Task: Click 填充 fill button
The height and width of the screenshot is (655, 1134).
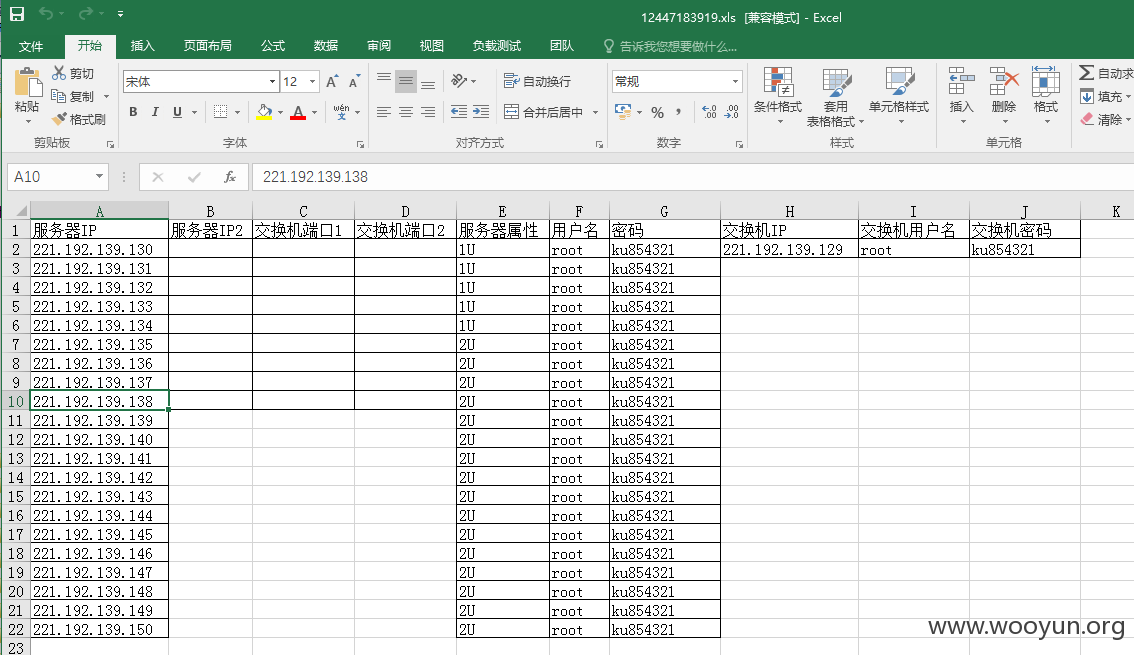Action: point(1104,96)
